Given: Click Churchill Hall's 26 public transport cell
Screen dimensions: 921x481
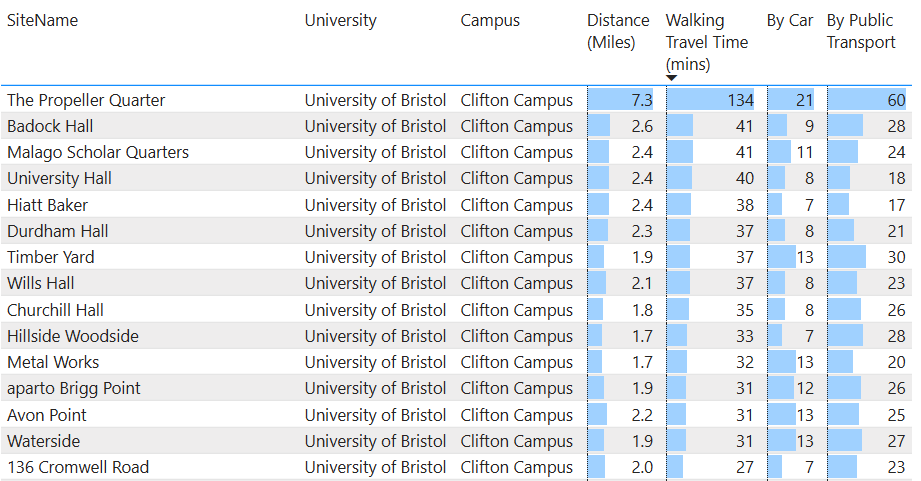Looking at the screenshot, I should click(x=869, y=310).
